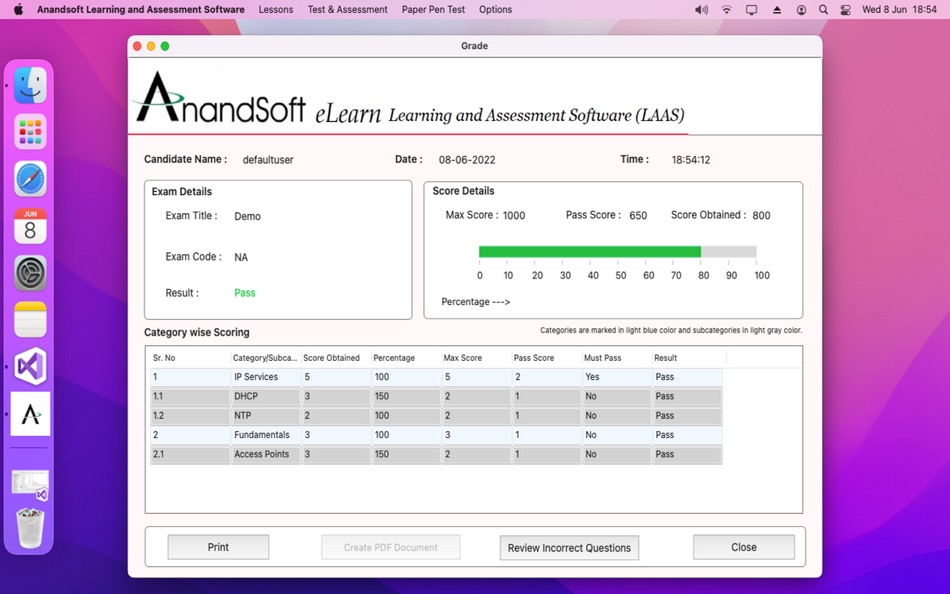This screenshot has width=950, height=594.
Task: Open the Trash in the dock
Action: [30, 528]
